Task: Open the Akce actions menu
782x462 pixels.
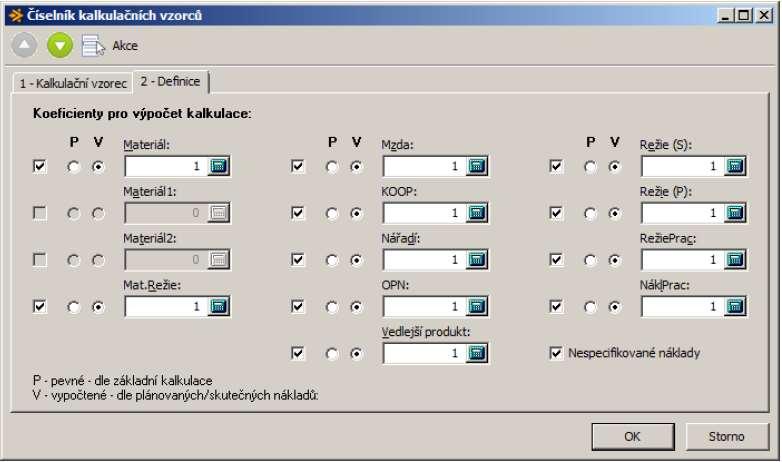Action: click(110, 45)
